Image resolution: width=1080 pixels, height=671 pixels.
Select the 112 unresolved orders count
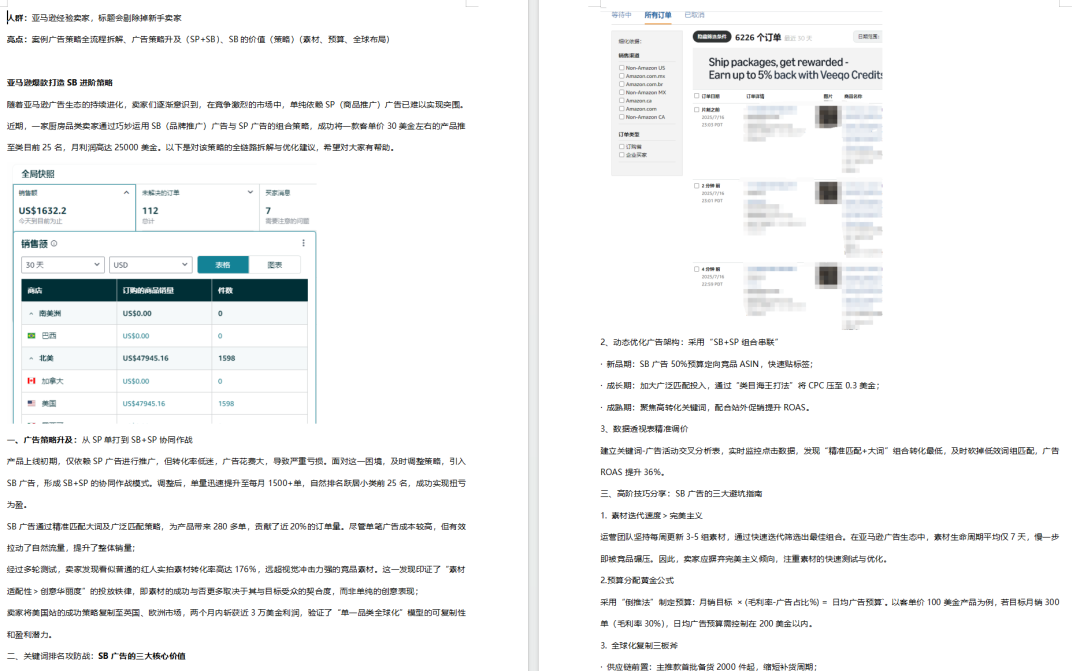[x=150, y=211]
